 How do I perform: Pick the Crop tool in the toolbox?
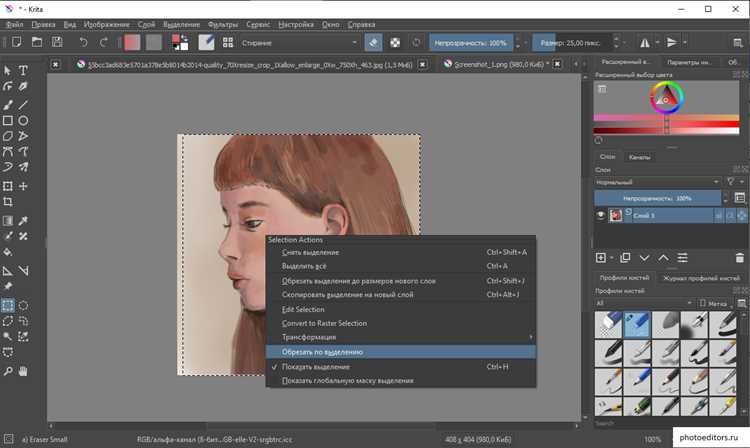tap(8, 202)
